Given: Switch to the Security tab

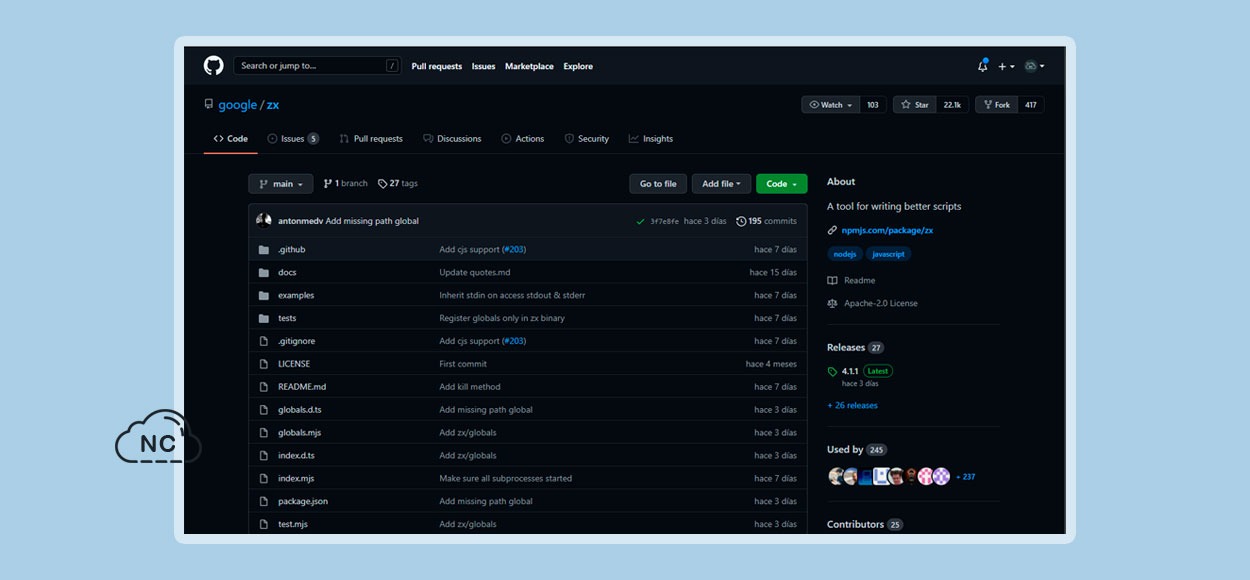Looking at the screenshot, I should pyautogui.click(x=587, y=139).
